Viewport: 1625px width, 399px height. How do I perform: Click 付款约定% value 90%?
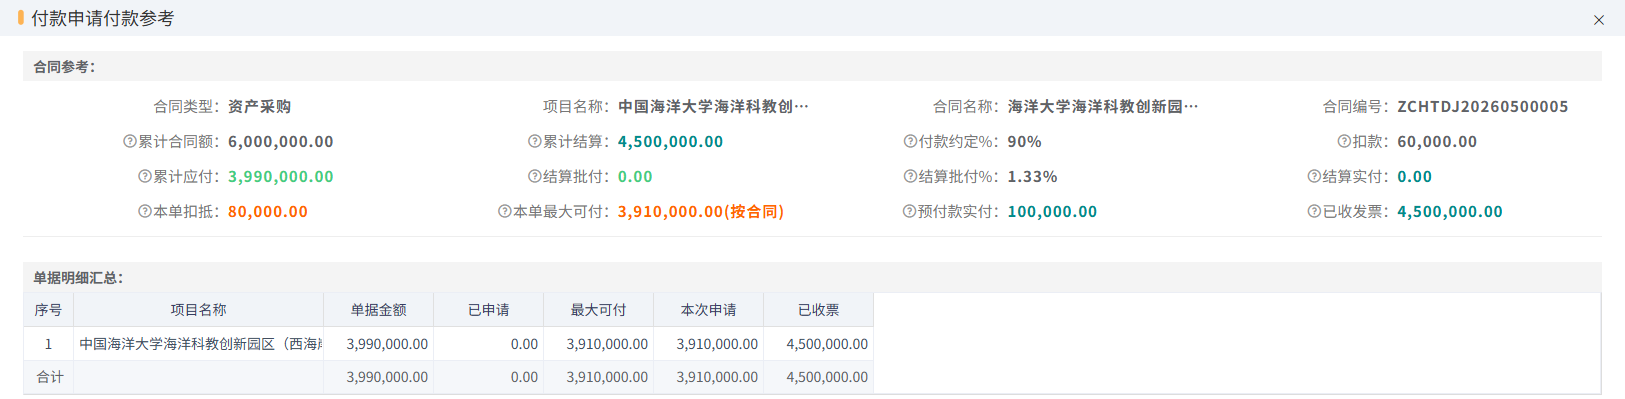(1025, 142)
